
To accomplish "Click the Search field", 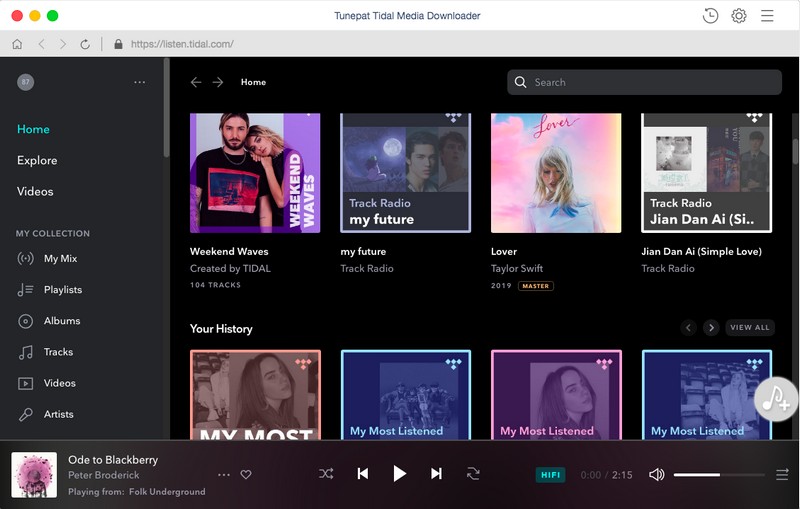I will [644, 82].
